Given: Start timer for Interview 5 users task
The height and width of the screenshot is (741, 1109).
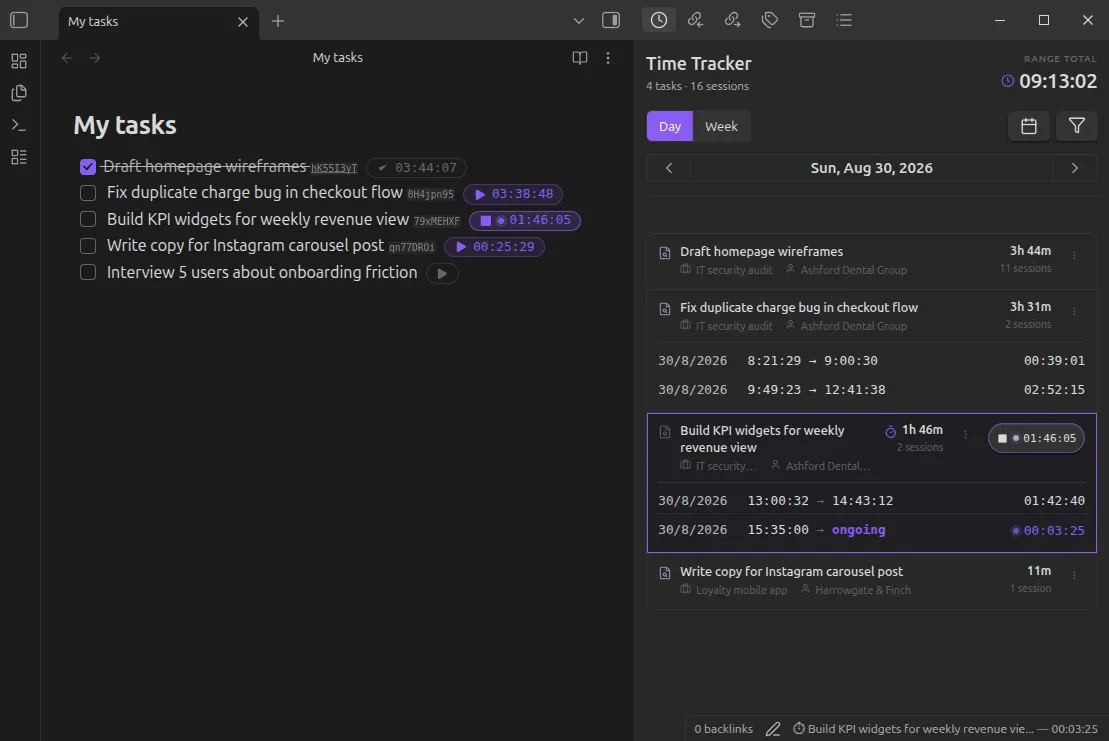Looking at the screenshot, I should 442,274.
